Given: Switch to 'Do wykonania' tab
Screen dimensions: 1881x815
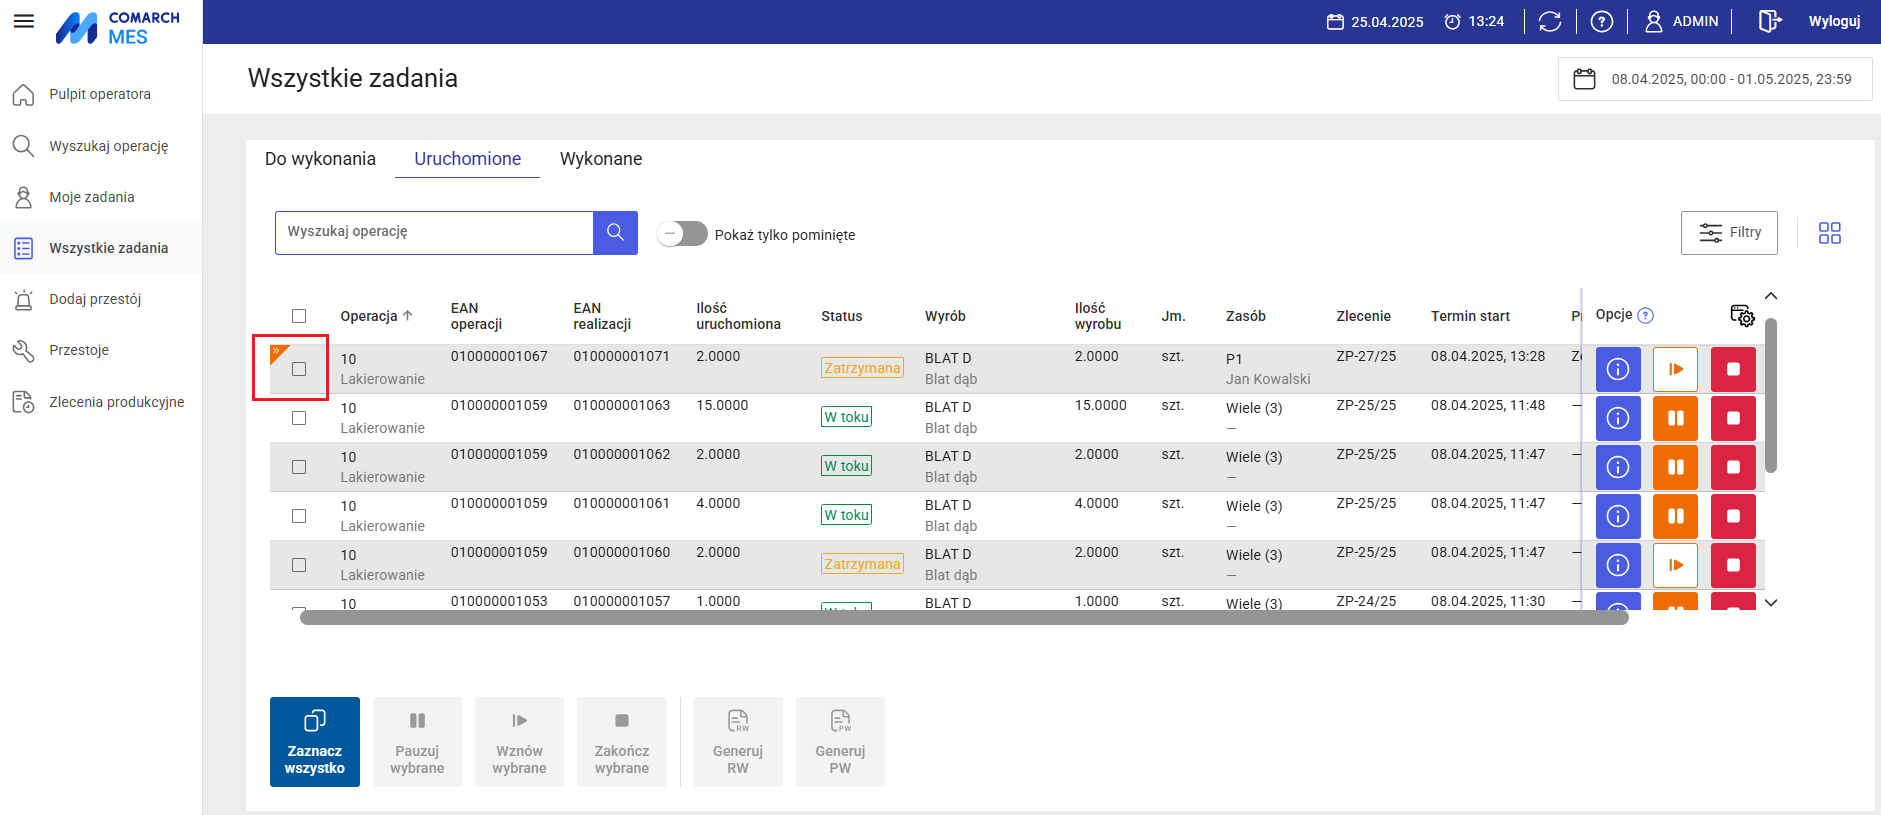Looking at the screenshot, I should coord(320,159).
